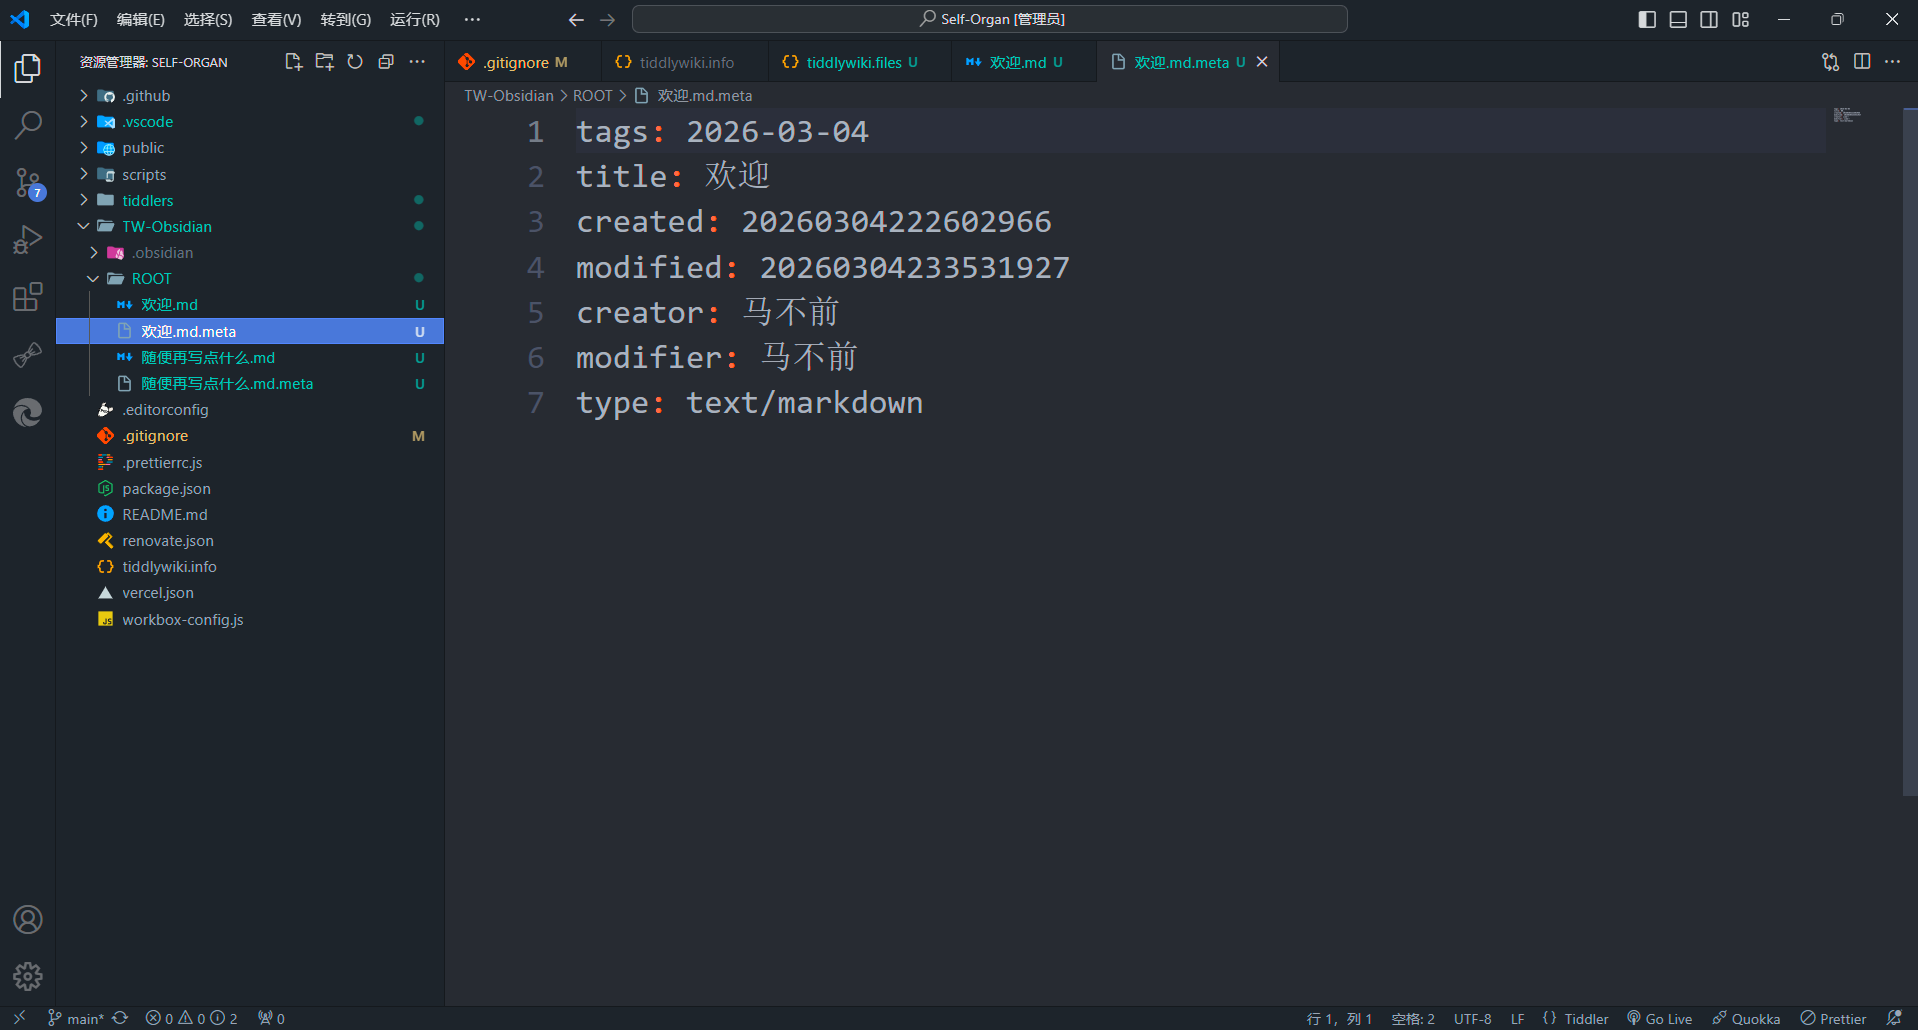Toggle the bottom panel visibility
The width and height of the screenshot is (1918, 1030).
(x=1678, y=19)
